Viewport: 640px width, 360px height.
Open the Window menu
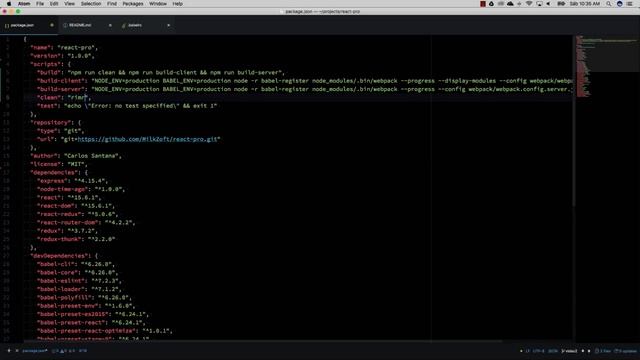pyautogui.click(x=158, y=4)
